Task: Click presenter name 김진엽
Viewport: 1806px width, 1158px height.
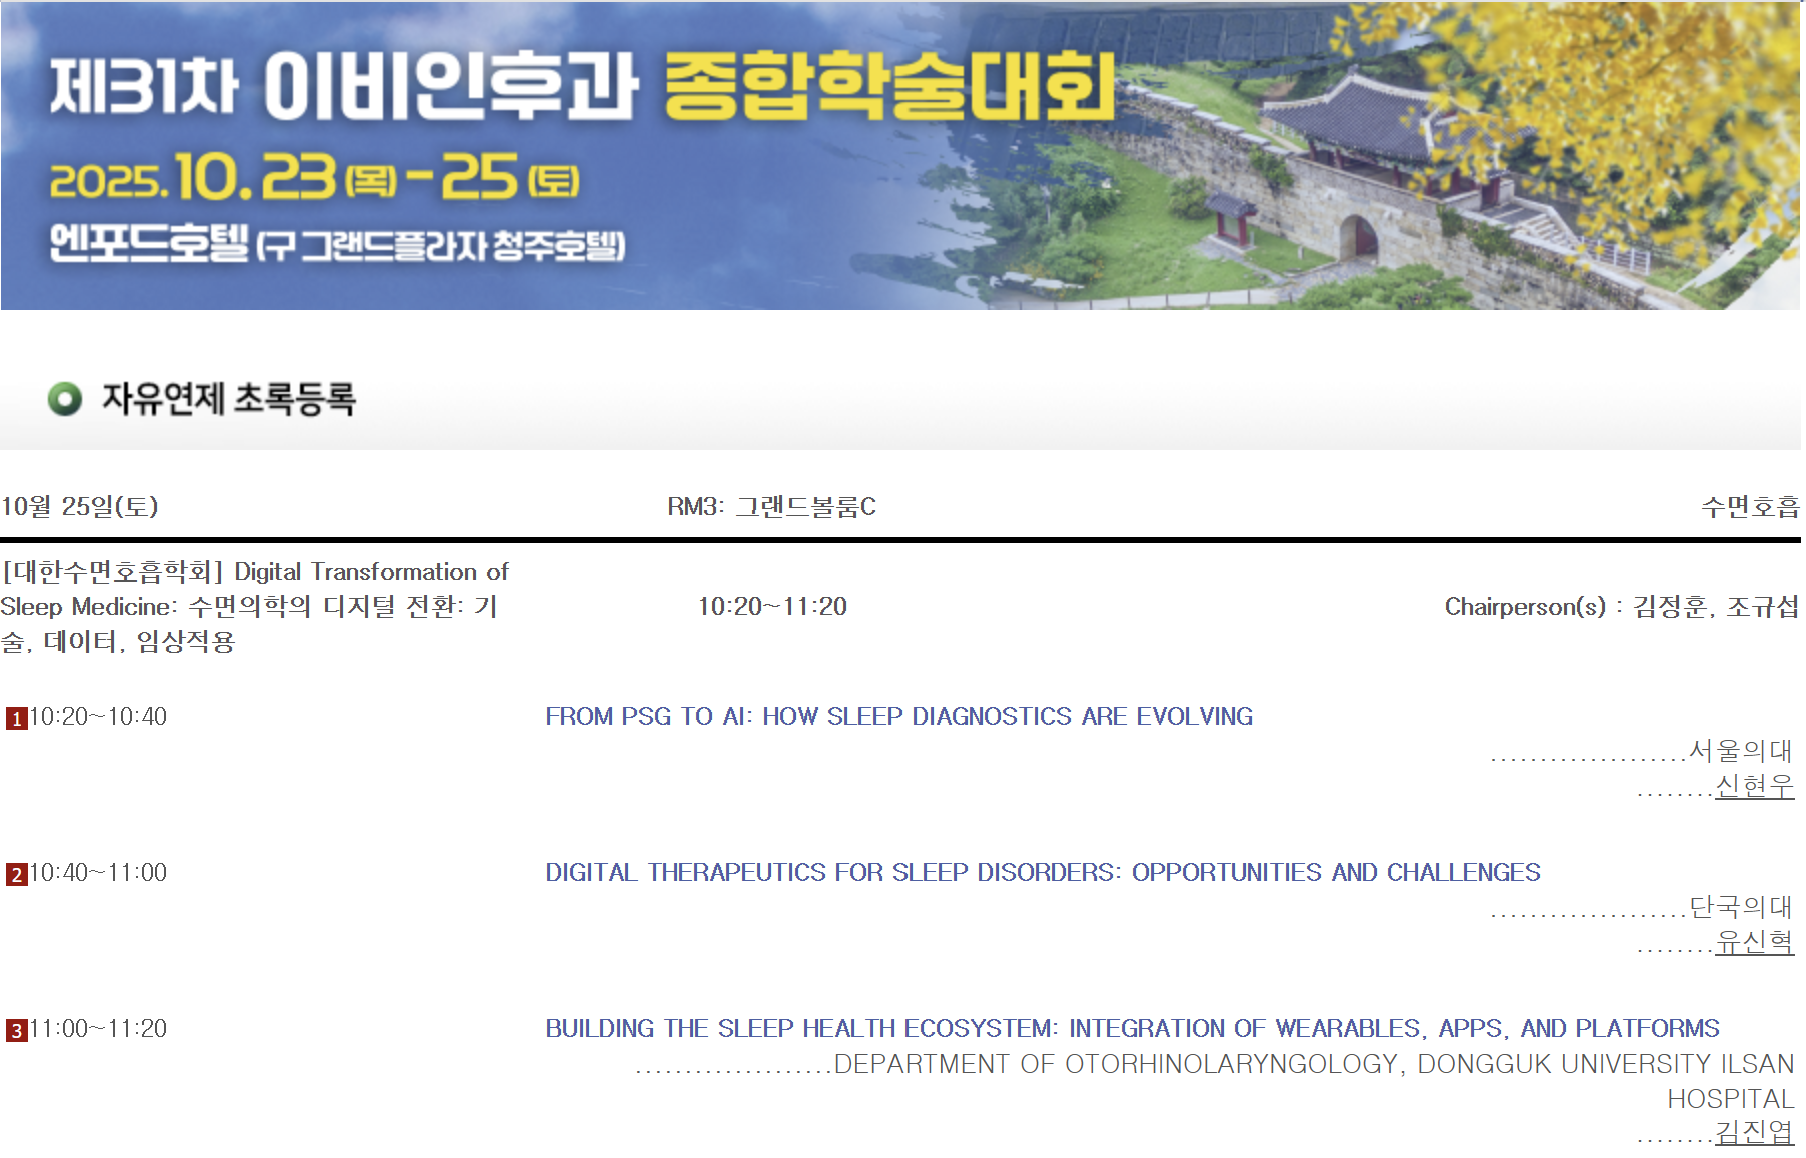Action: pyautogui.click(x=1754, y=1132)
